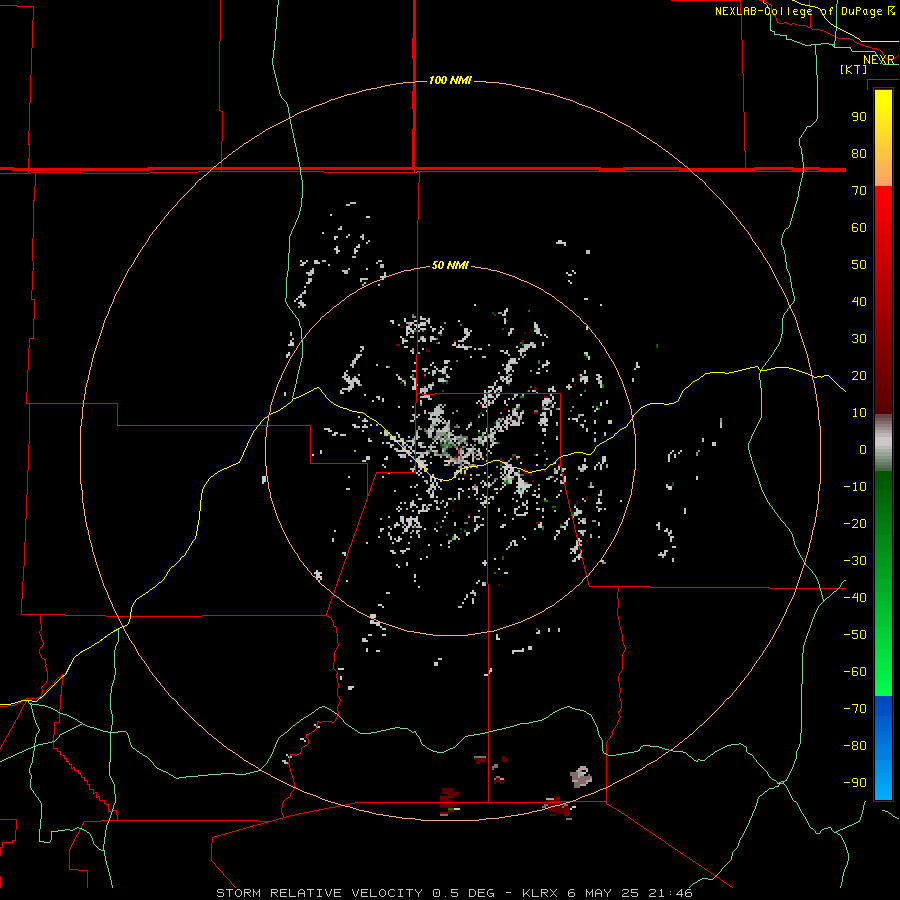Click the KLRX station timestamp in caption
Screen dimensions: 900x900
pos(607,893)
